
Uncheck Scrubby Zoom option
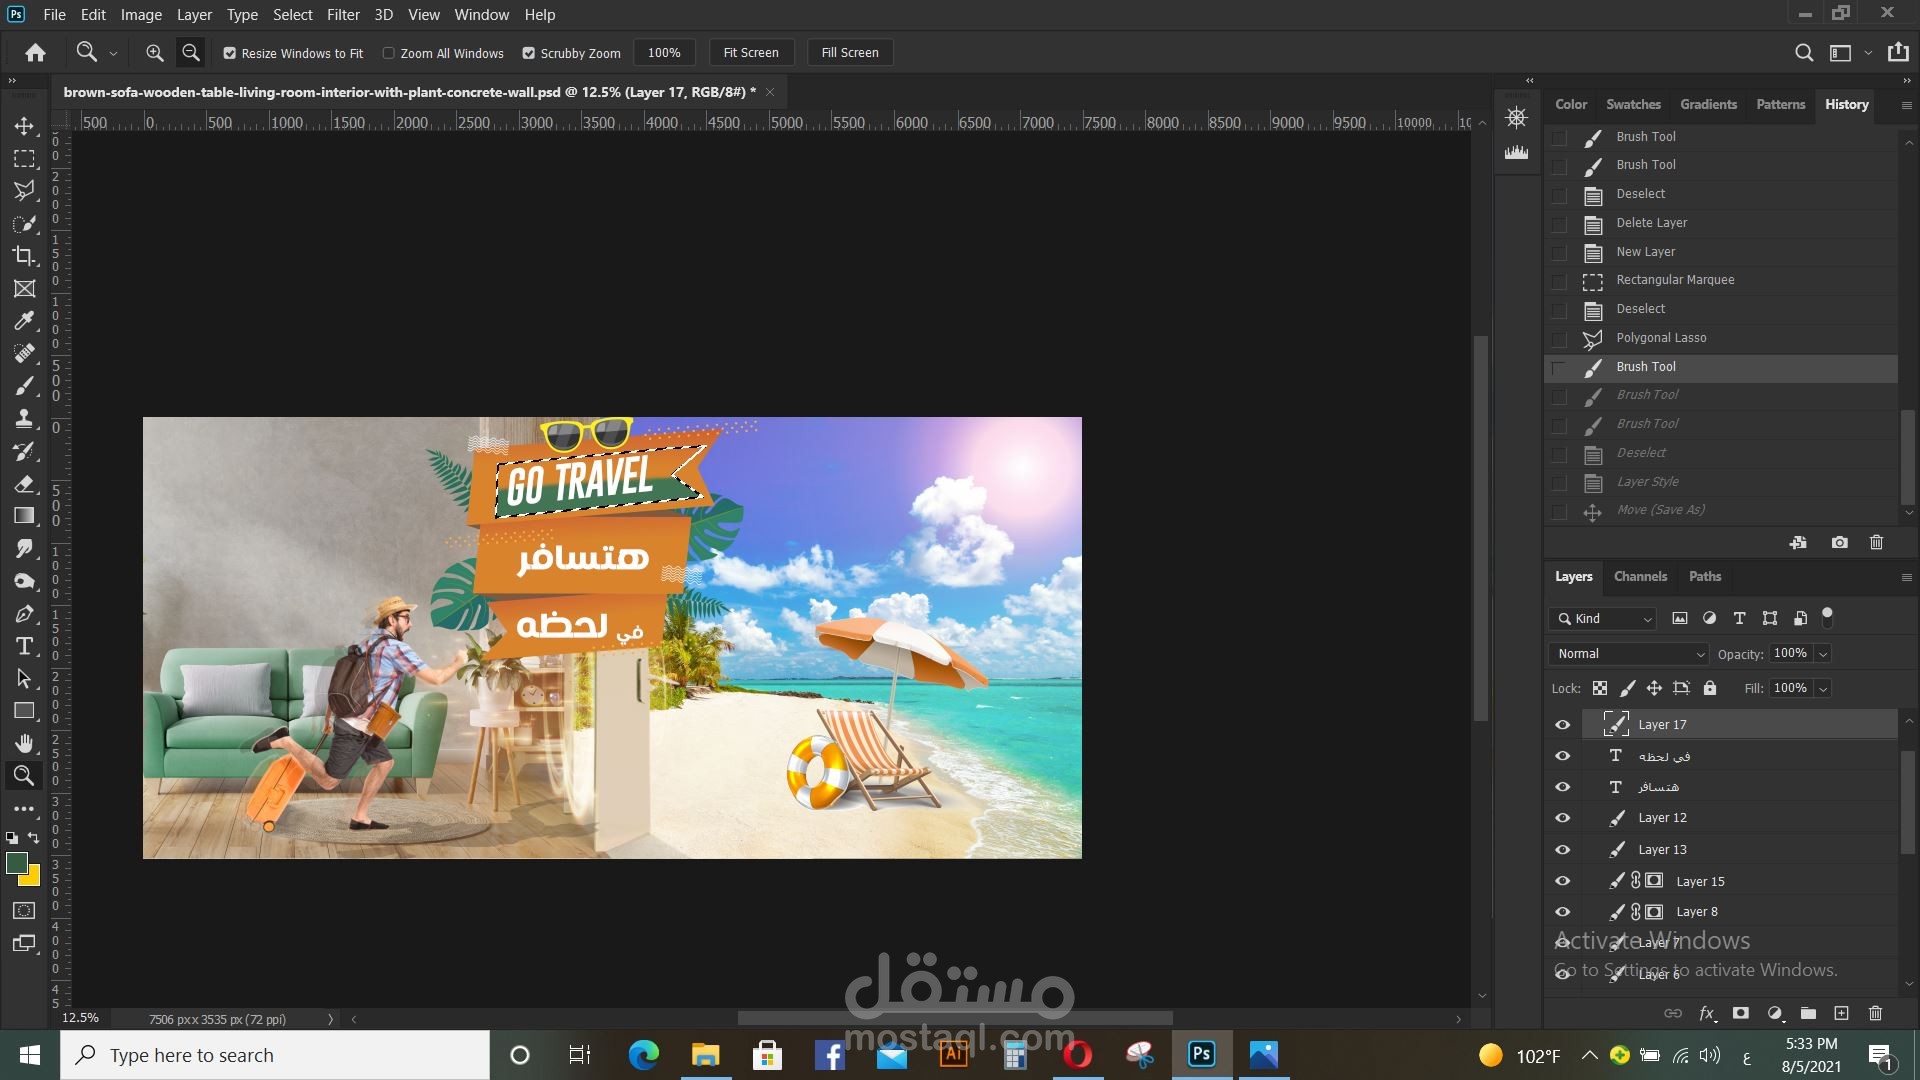point(529,53)
